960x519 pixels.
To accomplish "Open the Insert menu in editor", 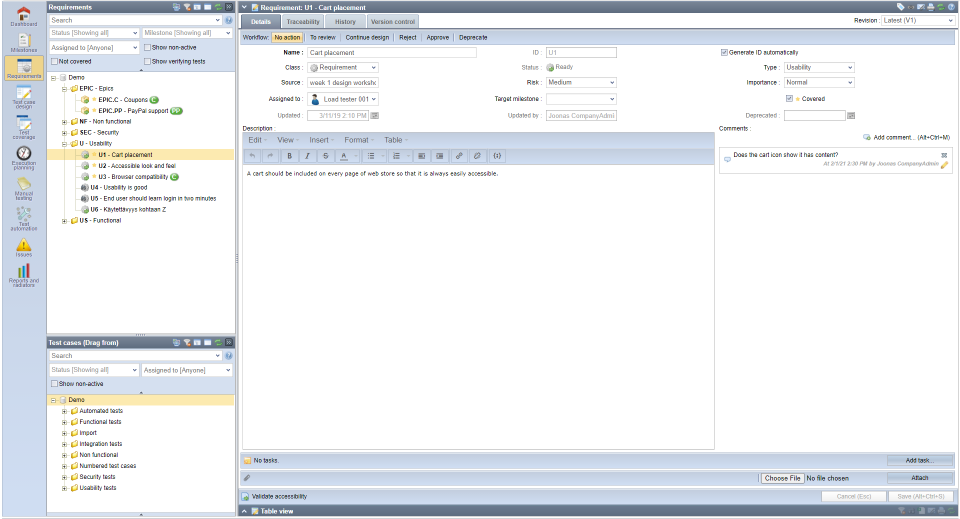I will 321,140.
